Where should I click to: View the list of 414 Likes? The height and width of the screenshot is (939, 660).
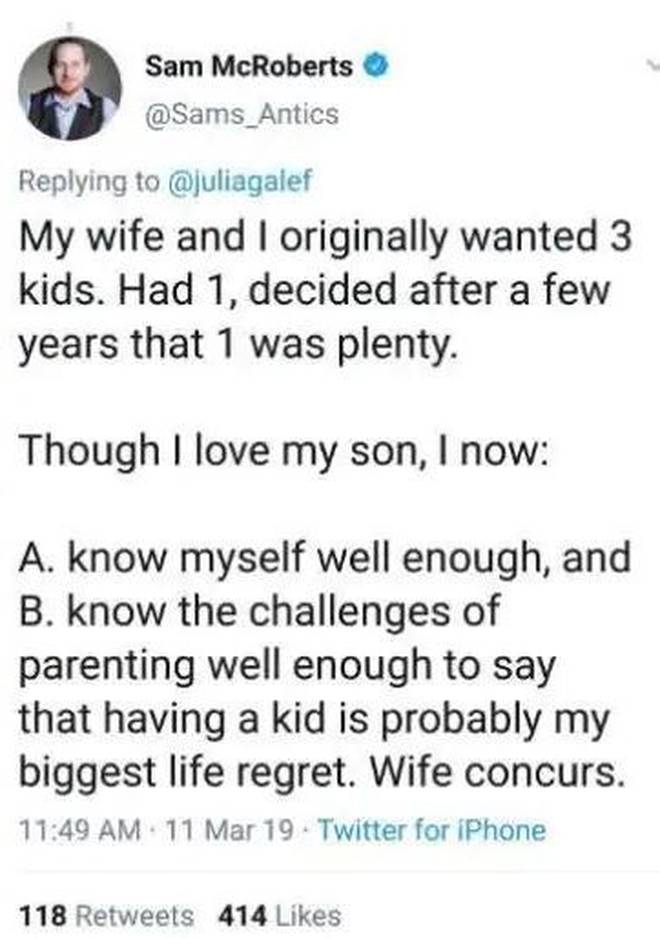coord(280,916)
